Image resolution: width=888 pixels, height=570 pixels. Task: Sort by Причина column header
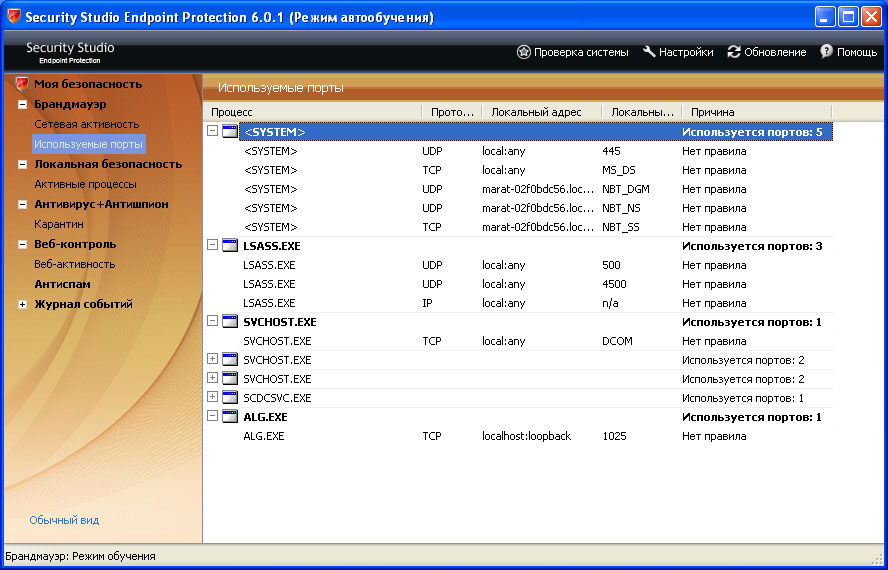757,112
